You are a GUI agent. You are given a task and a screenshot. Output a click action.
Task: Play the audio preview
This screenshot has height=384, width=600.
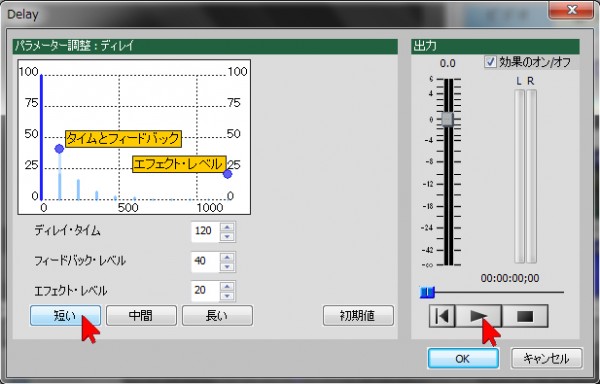478,316
